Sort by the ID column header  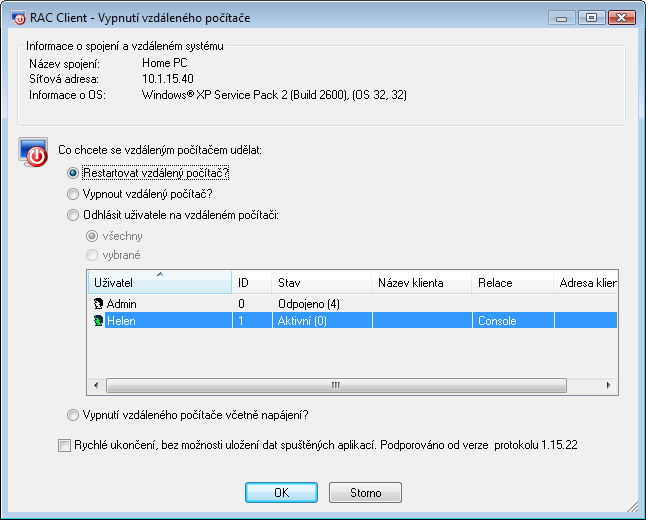pyautogui.click(x=252, y=282)
